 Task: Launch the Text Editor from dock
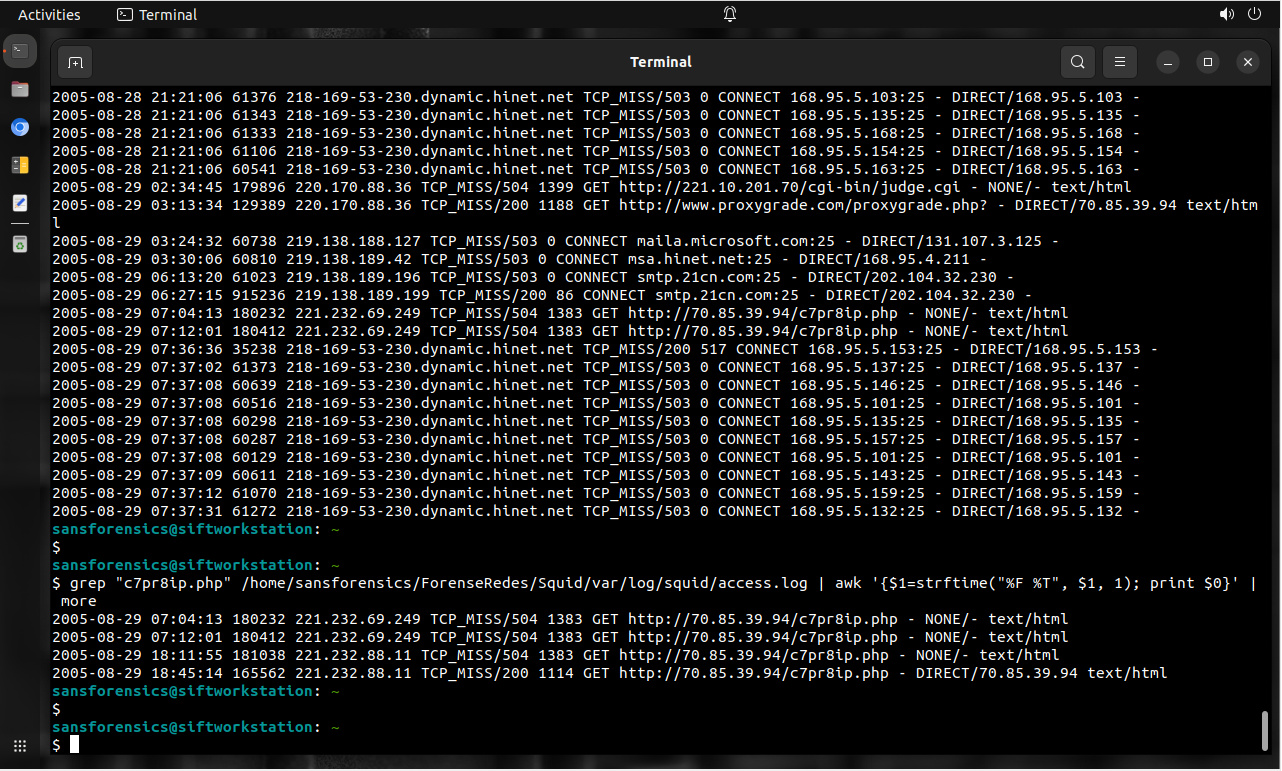(x=20, y=203)
